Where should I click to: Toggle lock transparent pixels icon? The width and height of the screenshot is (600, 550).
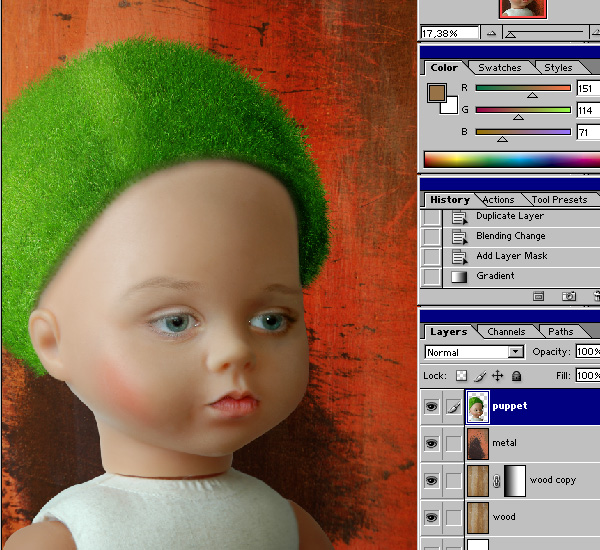pyautogui.click(x=461, y=376)
